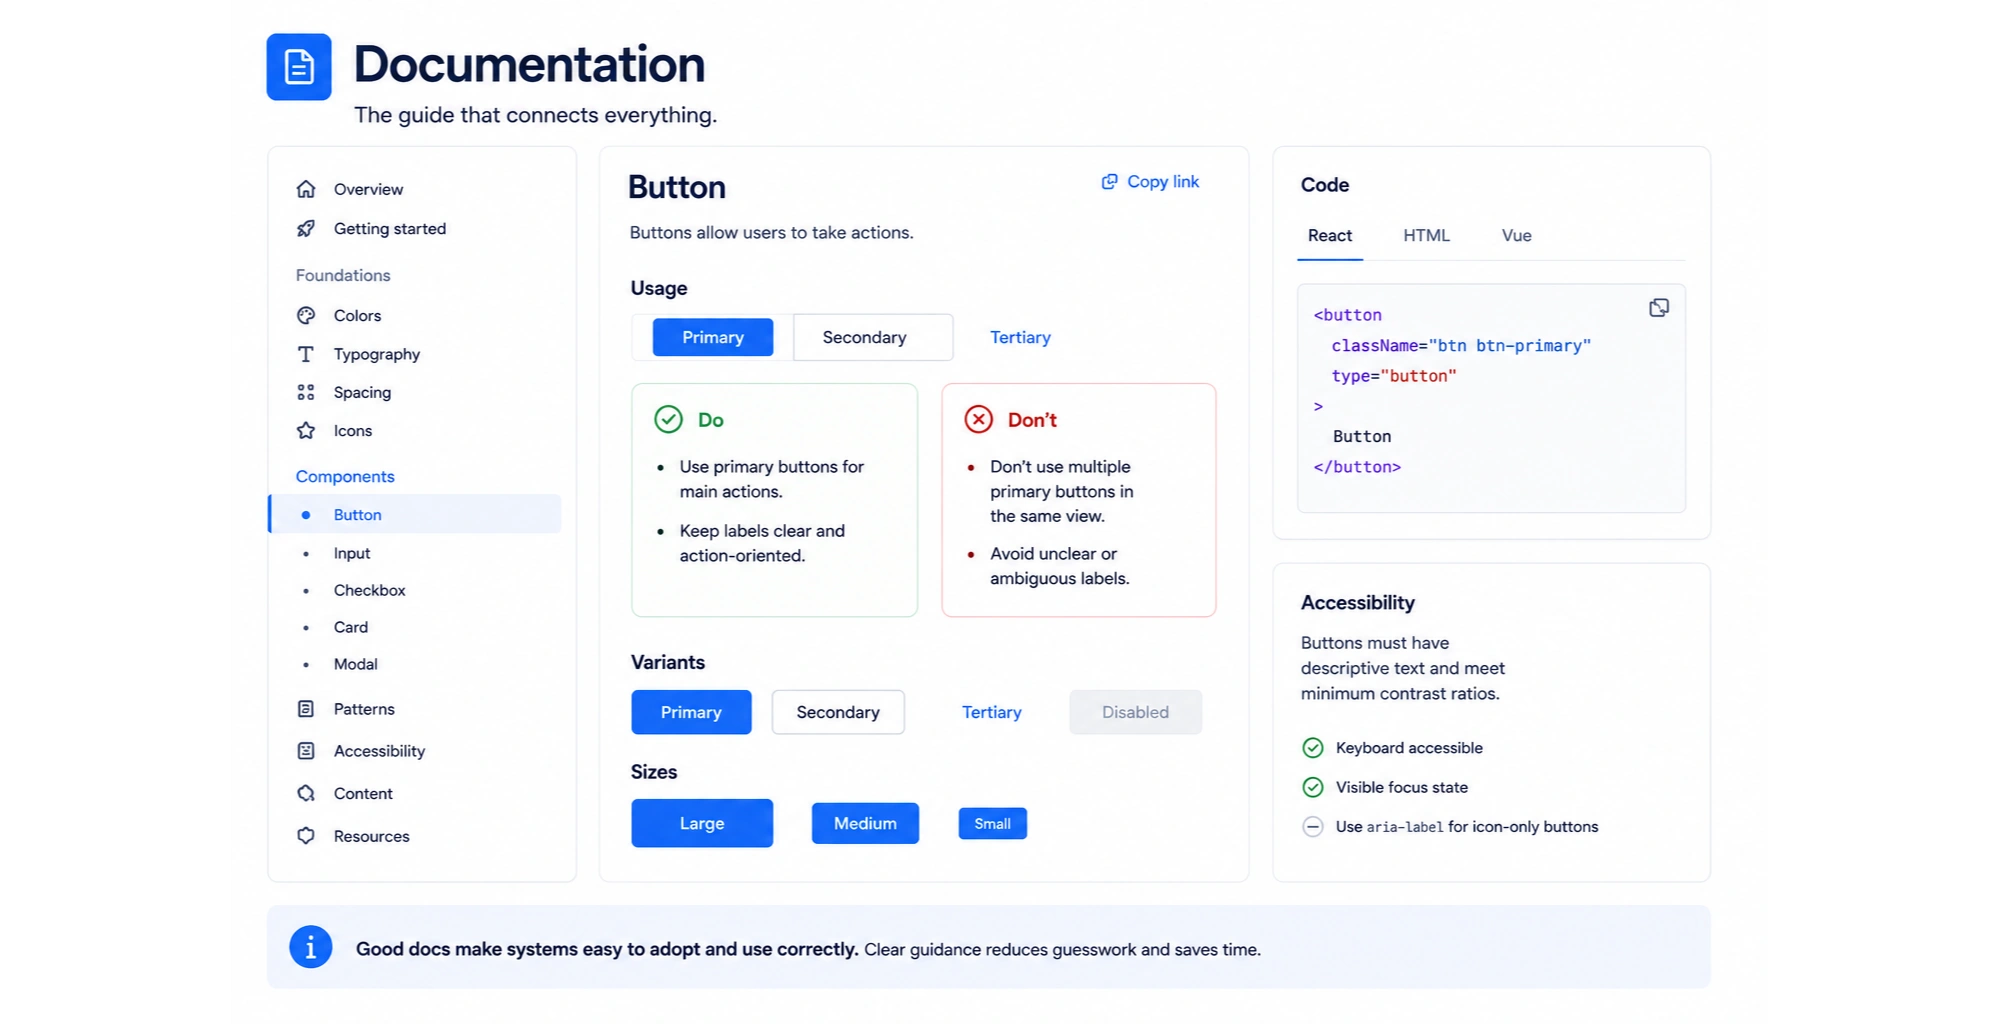Click the Documentation page title

pos(529,64)
